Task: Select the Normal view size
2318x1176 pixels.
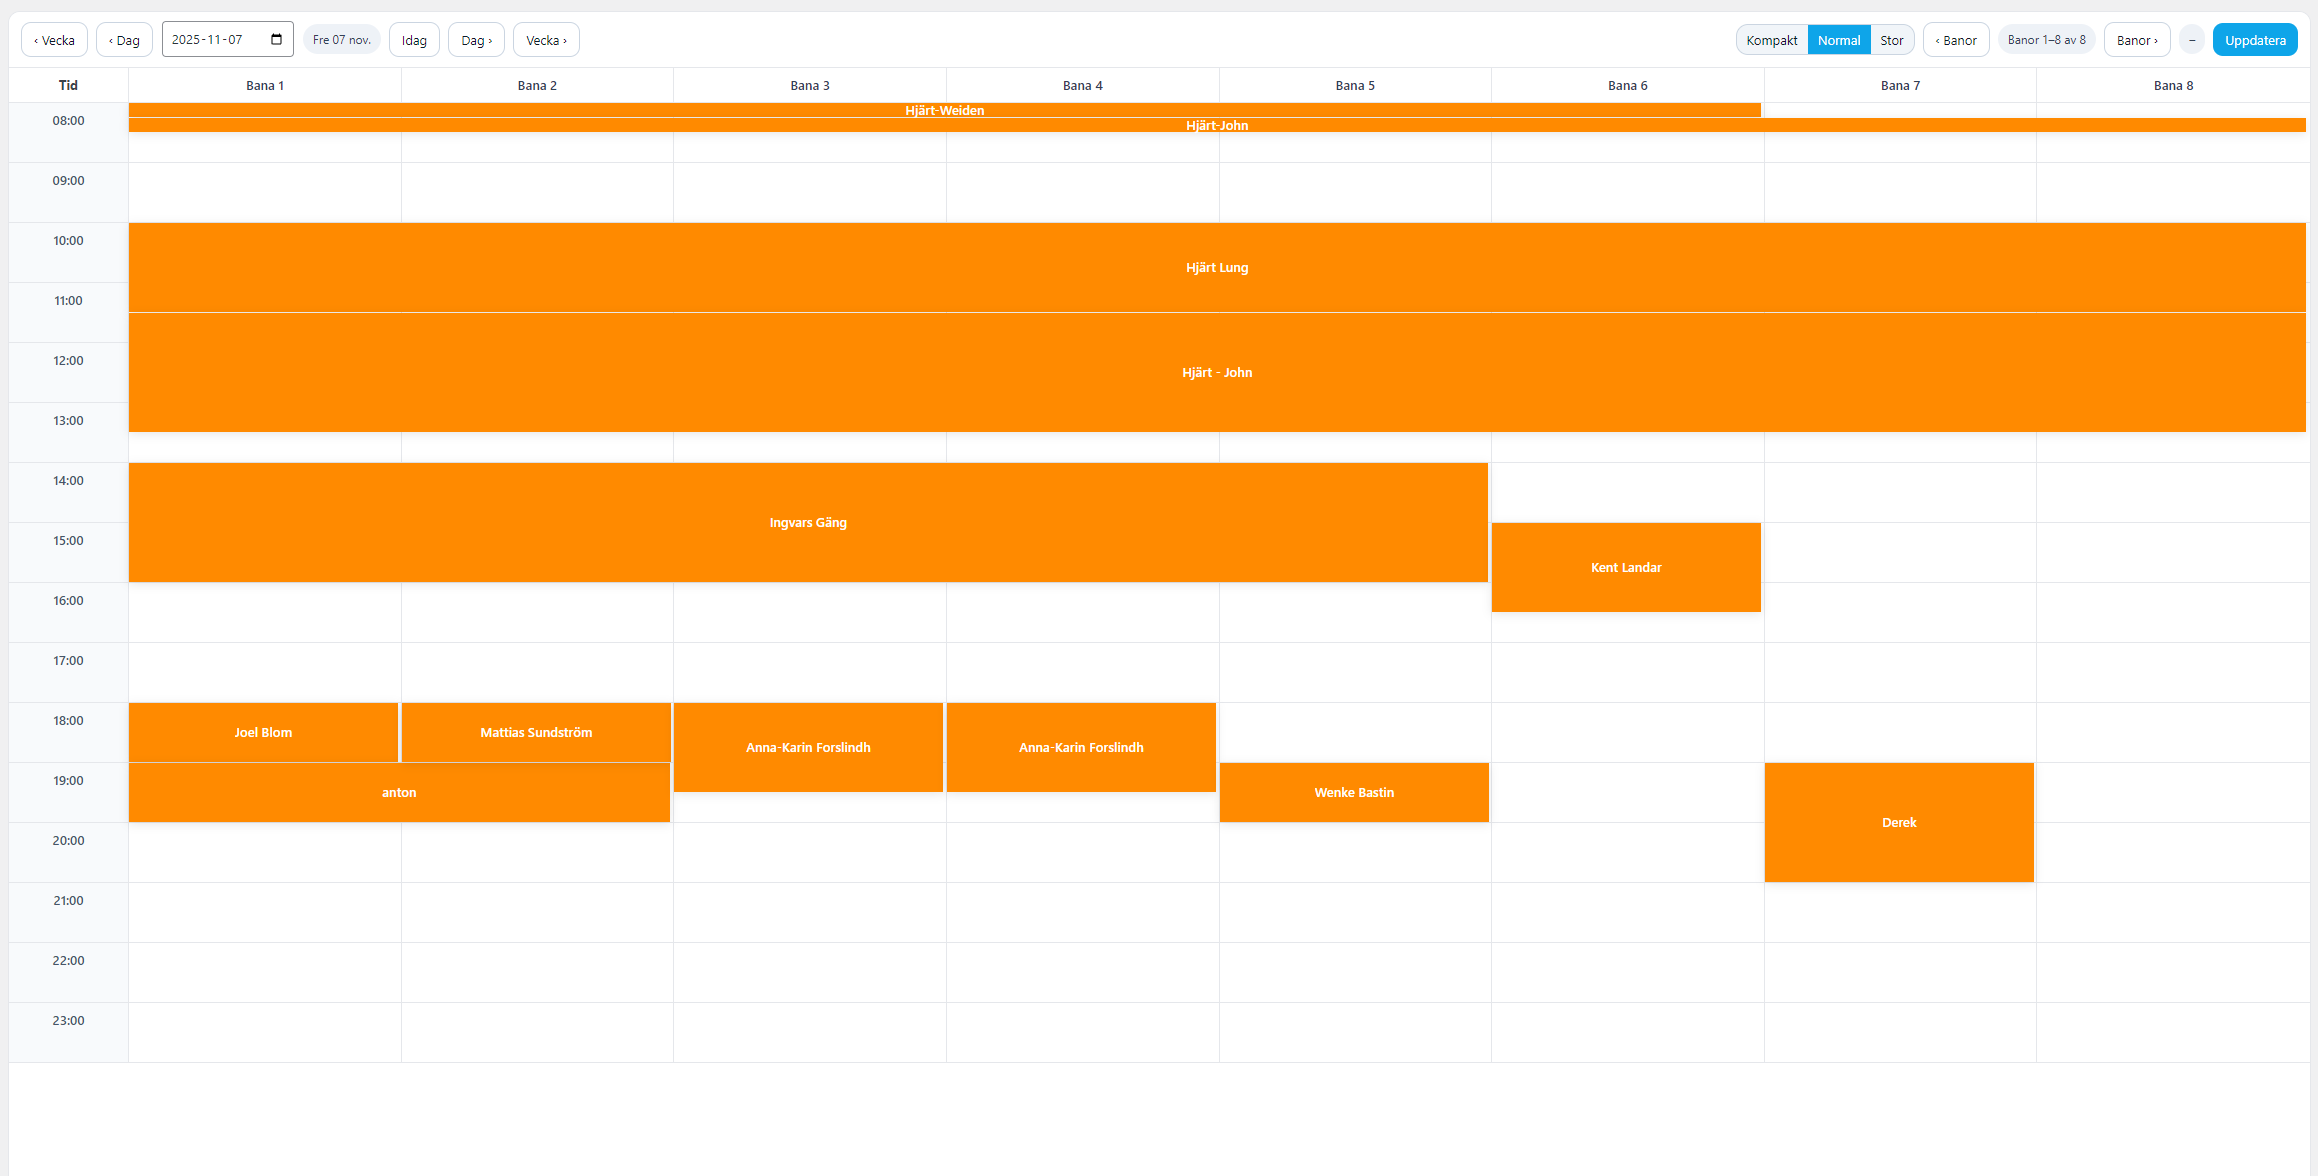Action: (x=1838, y=40)
